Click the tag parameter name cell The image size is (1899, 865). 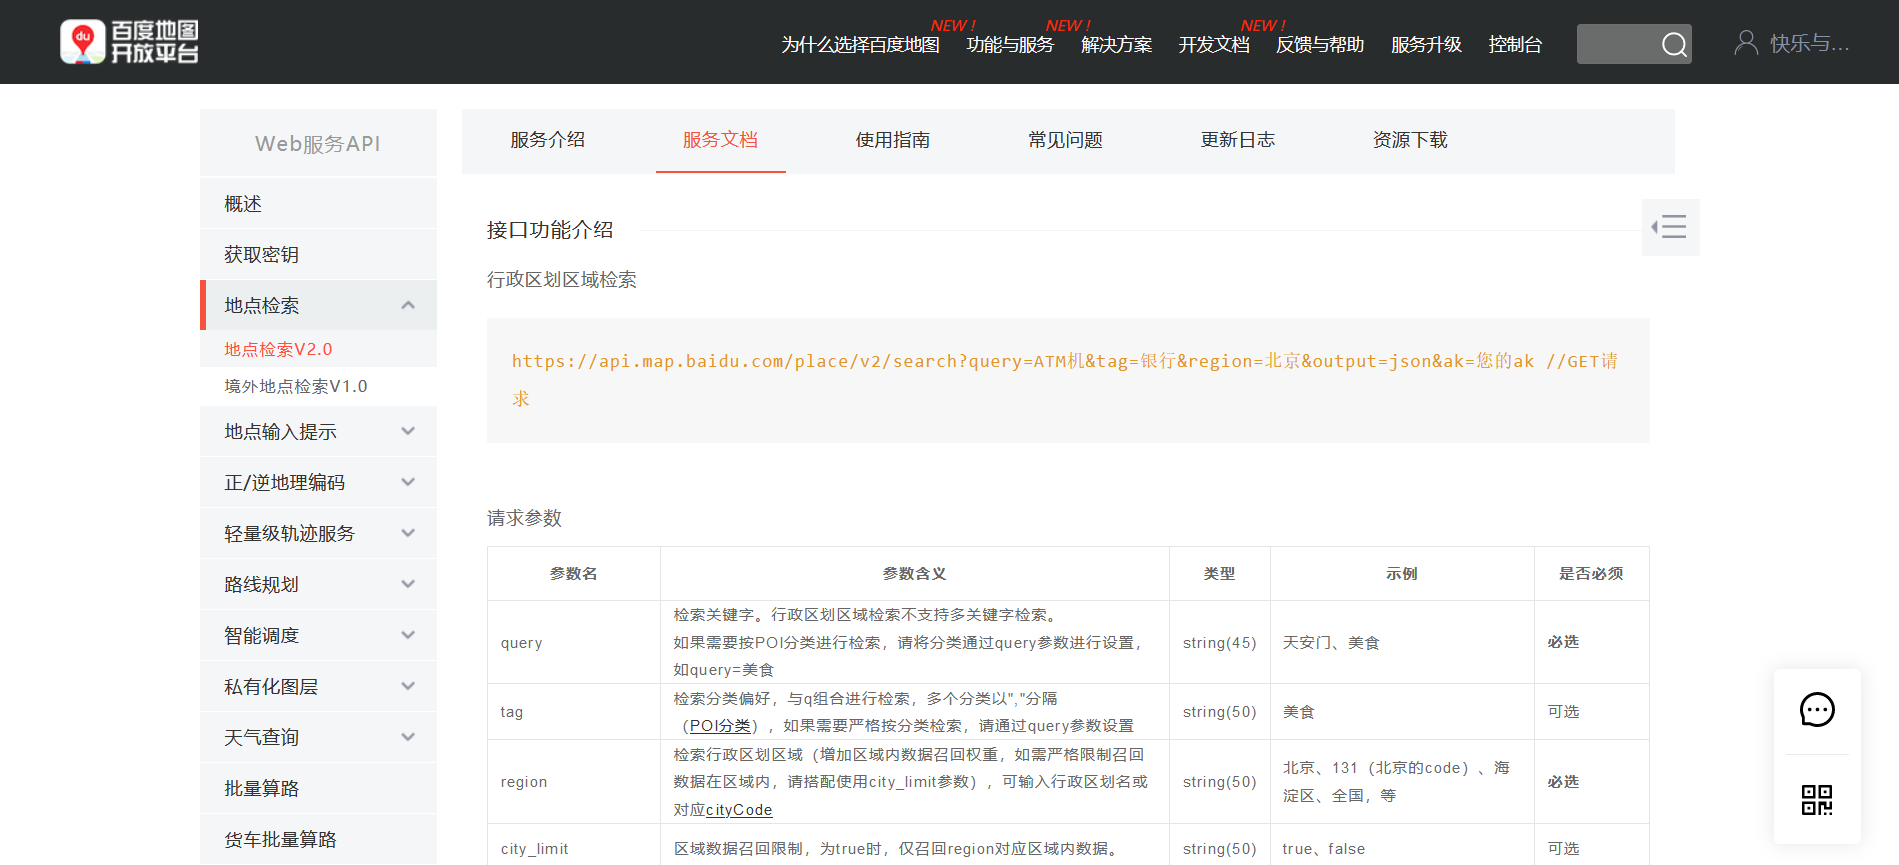[x=574, y=712]
